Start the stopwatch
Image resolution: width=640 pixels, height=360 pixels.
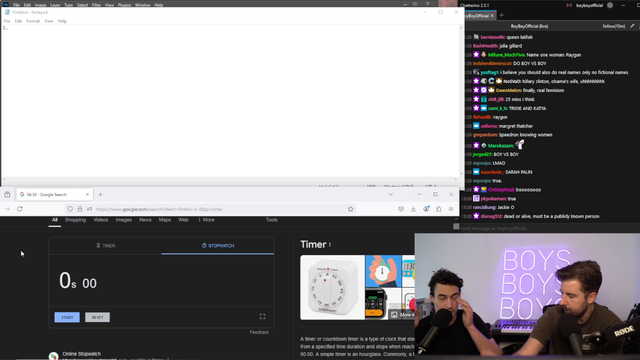67,317
